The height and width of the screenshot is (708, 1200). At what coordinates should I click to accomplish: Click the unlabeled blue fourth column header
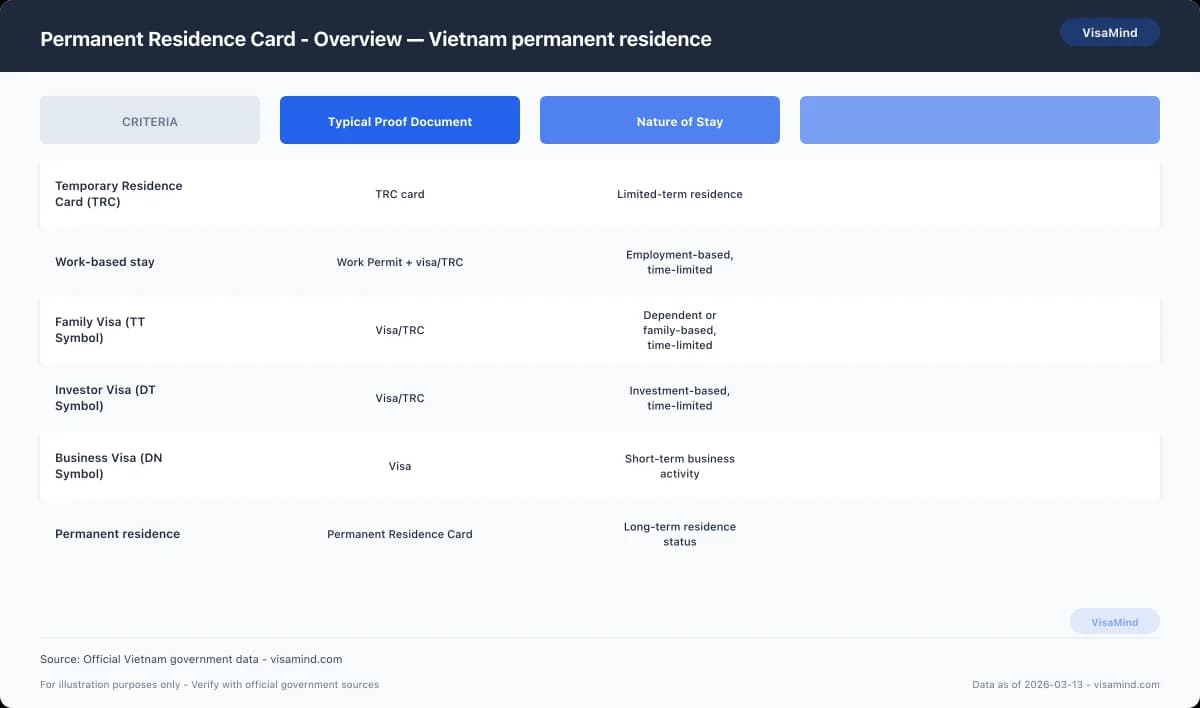pos(979,119)
